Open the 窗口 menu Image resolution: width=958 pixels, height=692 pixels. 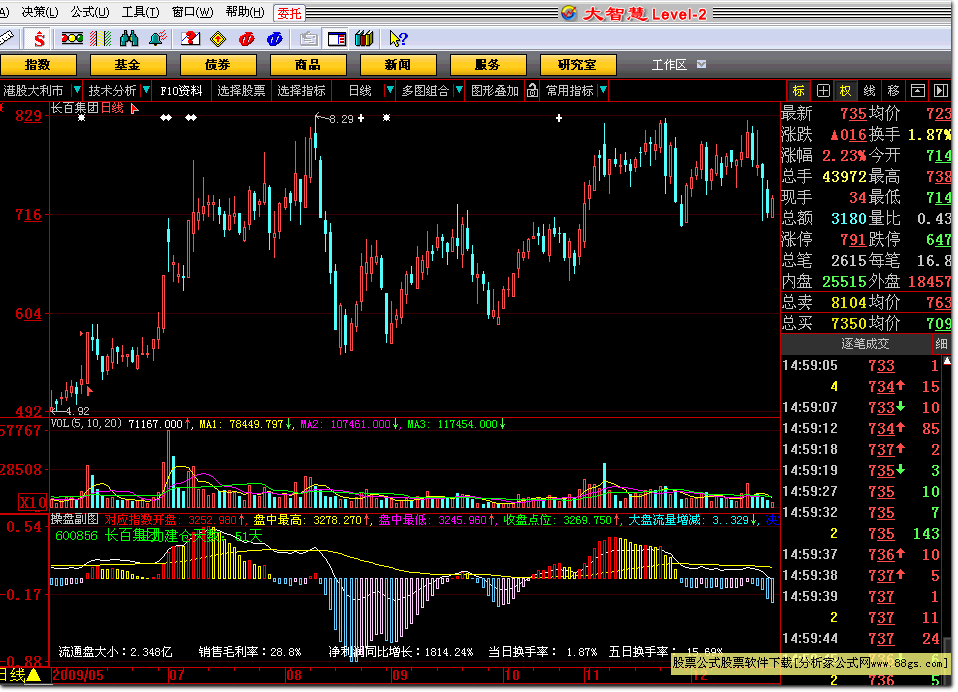pos(192,12)
